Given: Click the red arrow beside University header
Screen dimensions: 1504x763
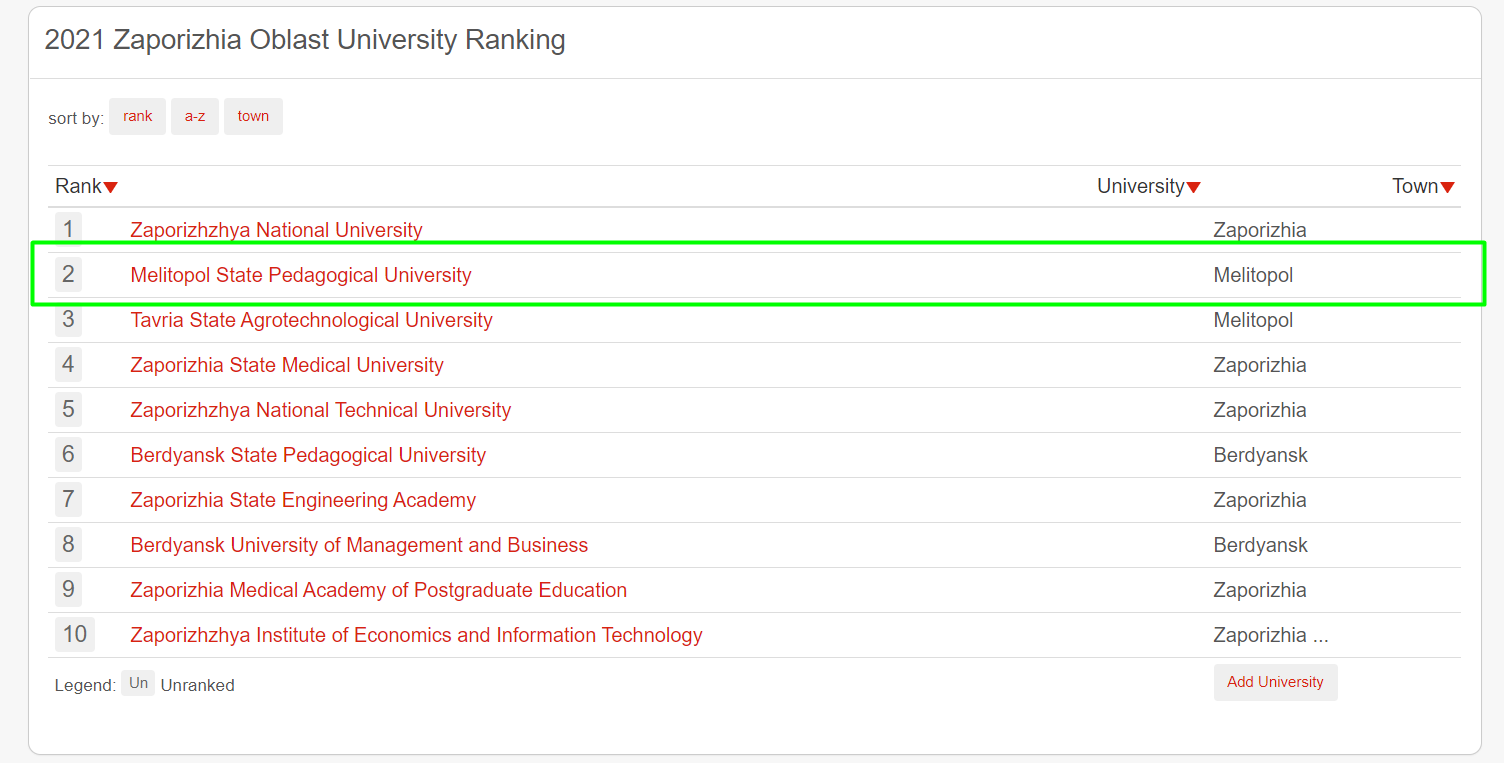Looking at the screenshot, I should [1193, 187].
